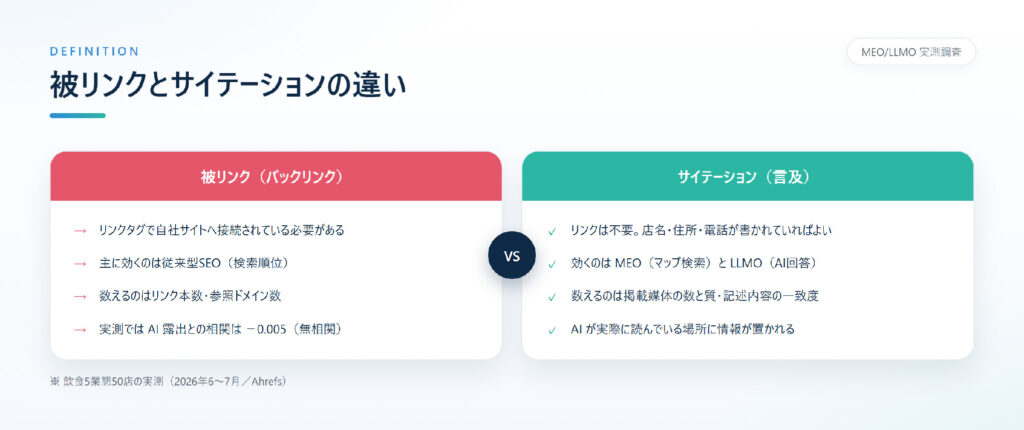Image resolution: width=1024 pixels, height=430 pixels.
Task: Click the checkmark beside 効くのは MEO
Action: (x=552, y=264)
